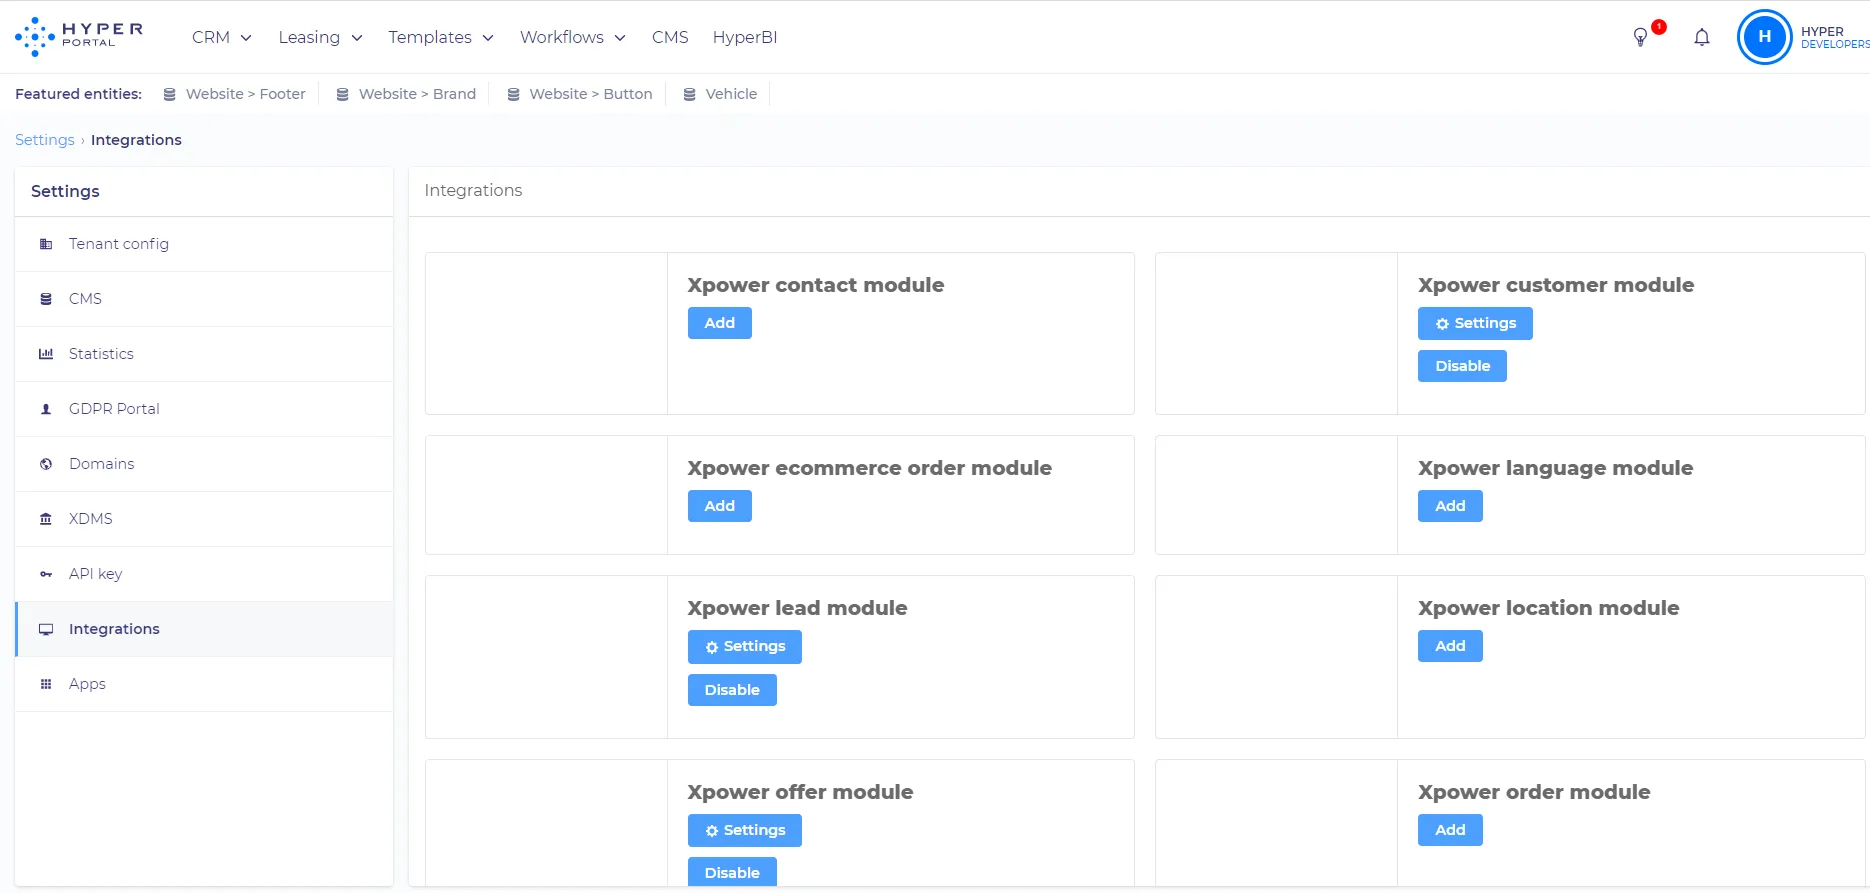Click the Domains globe icon
This screenshot has width=1870, height=893.
[x=46, y=464]
